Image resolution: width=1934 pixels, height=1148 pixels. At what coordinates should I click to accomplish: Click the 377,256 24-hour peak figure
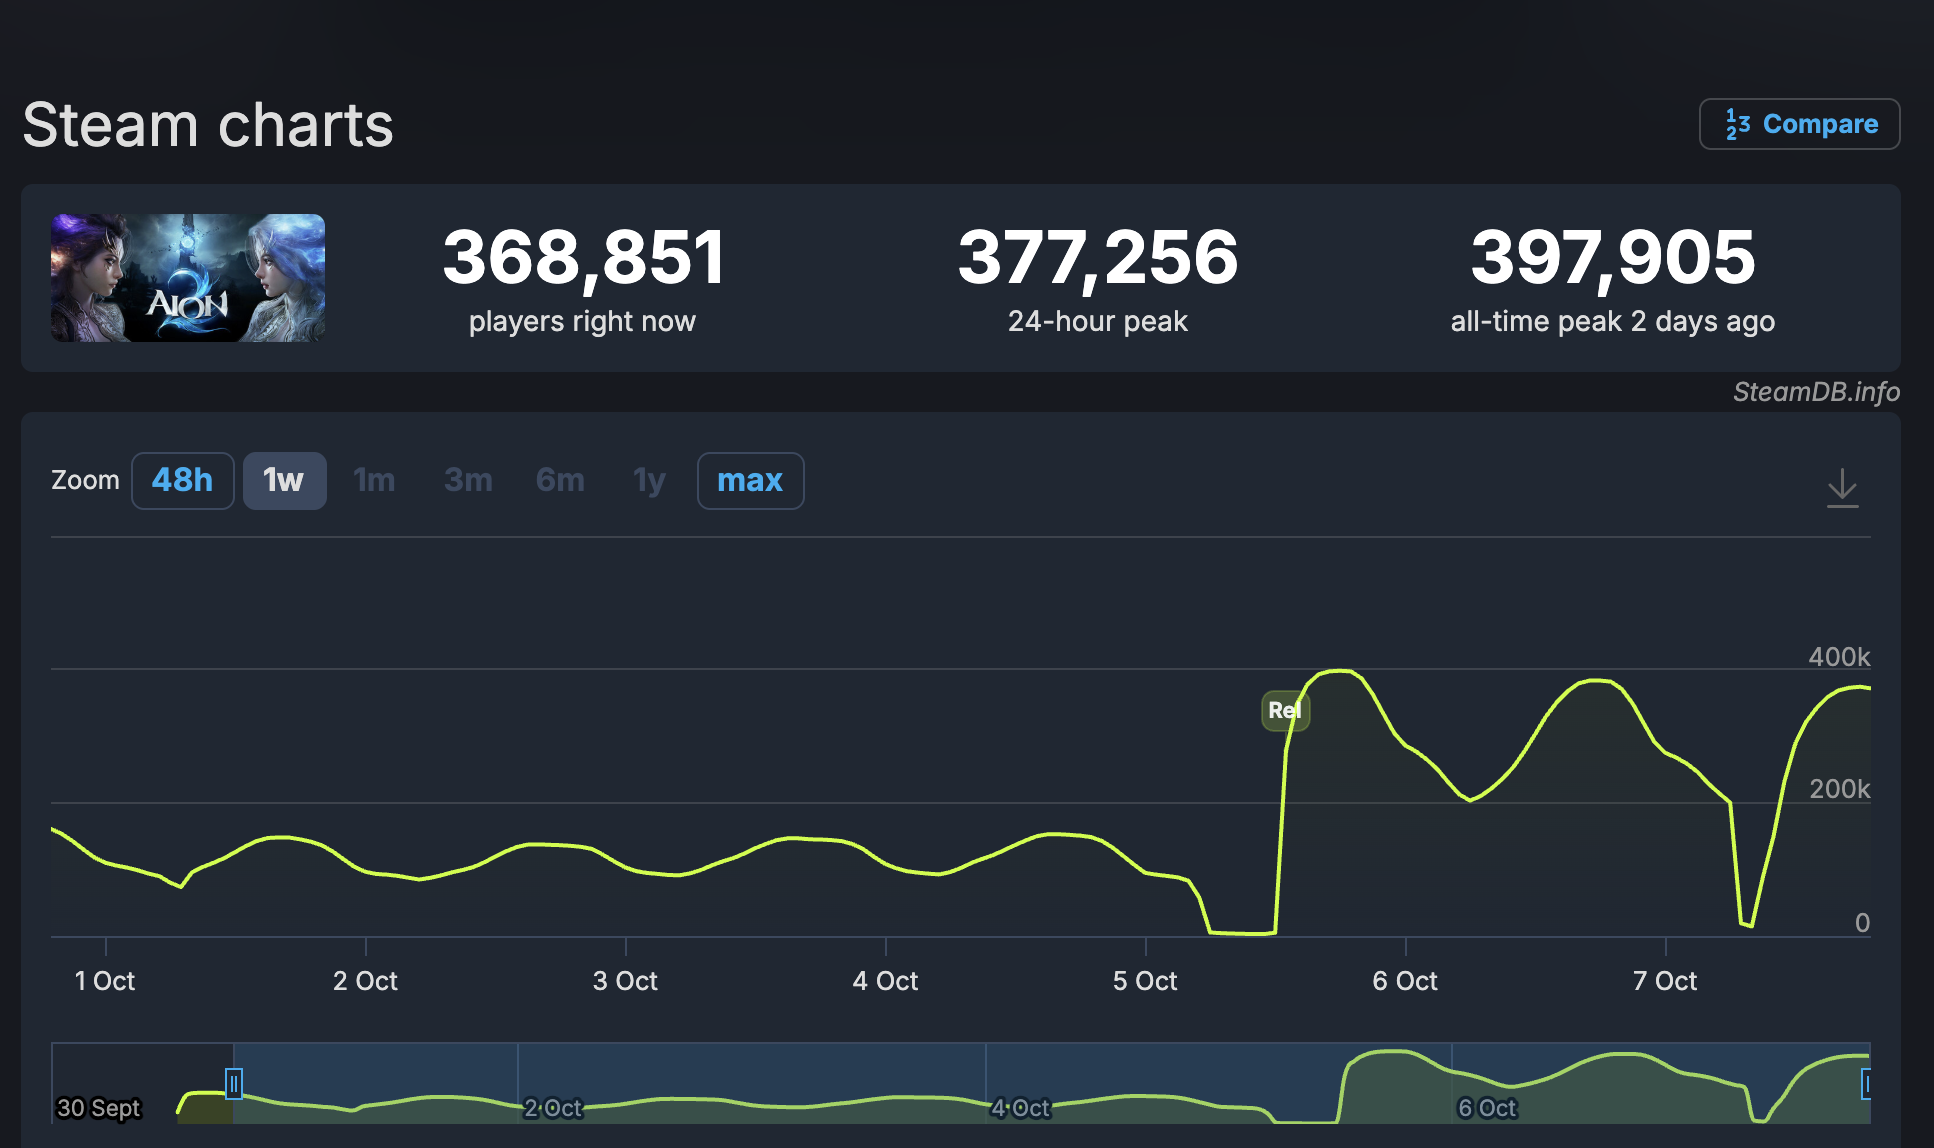click(x=1098, y=258)
